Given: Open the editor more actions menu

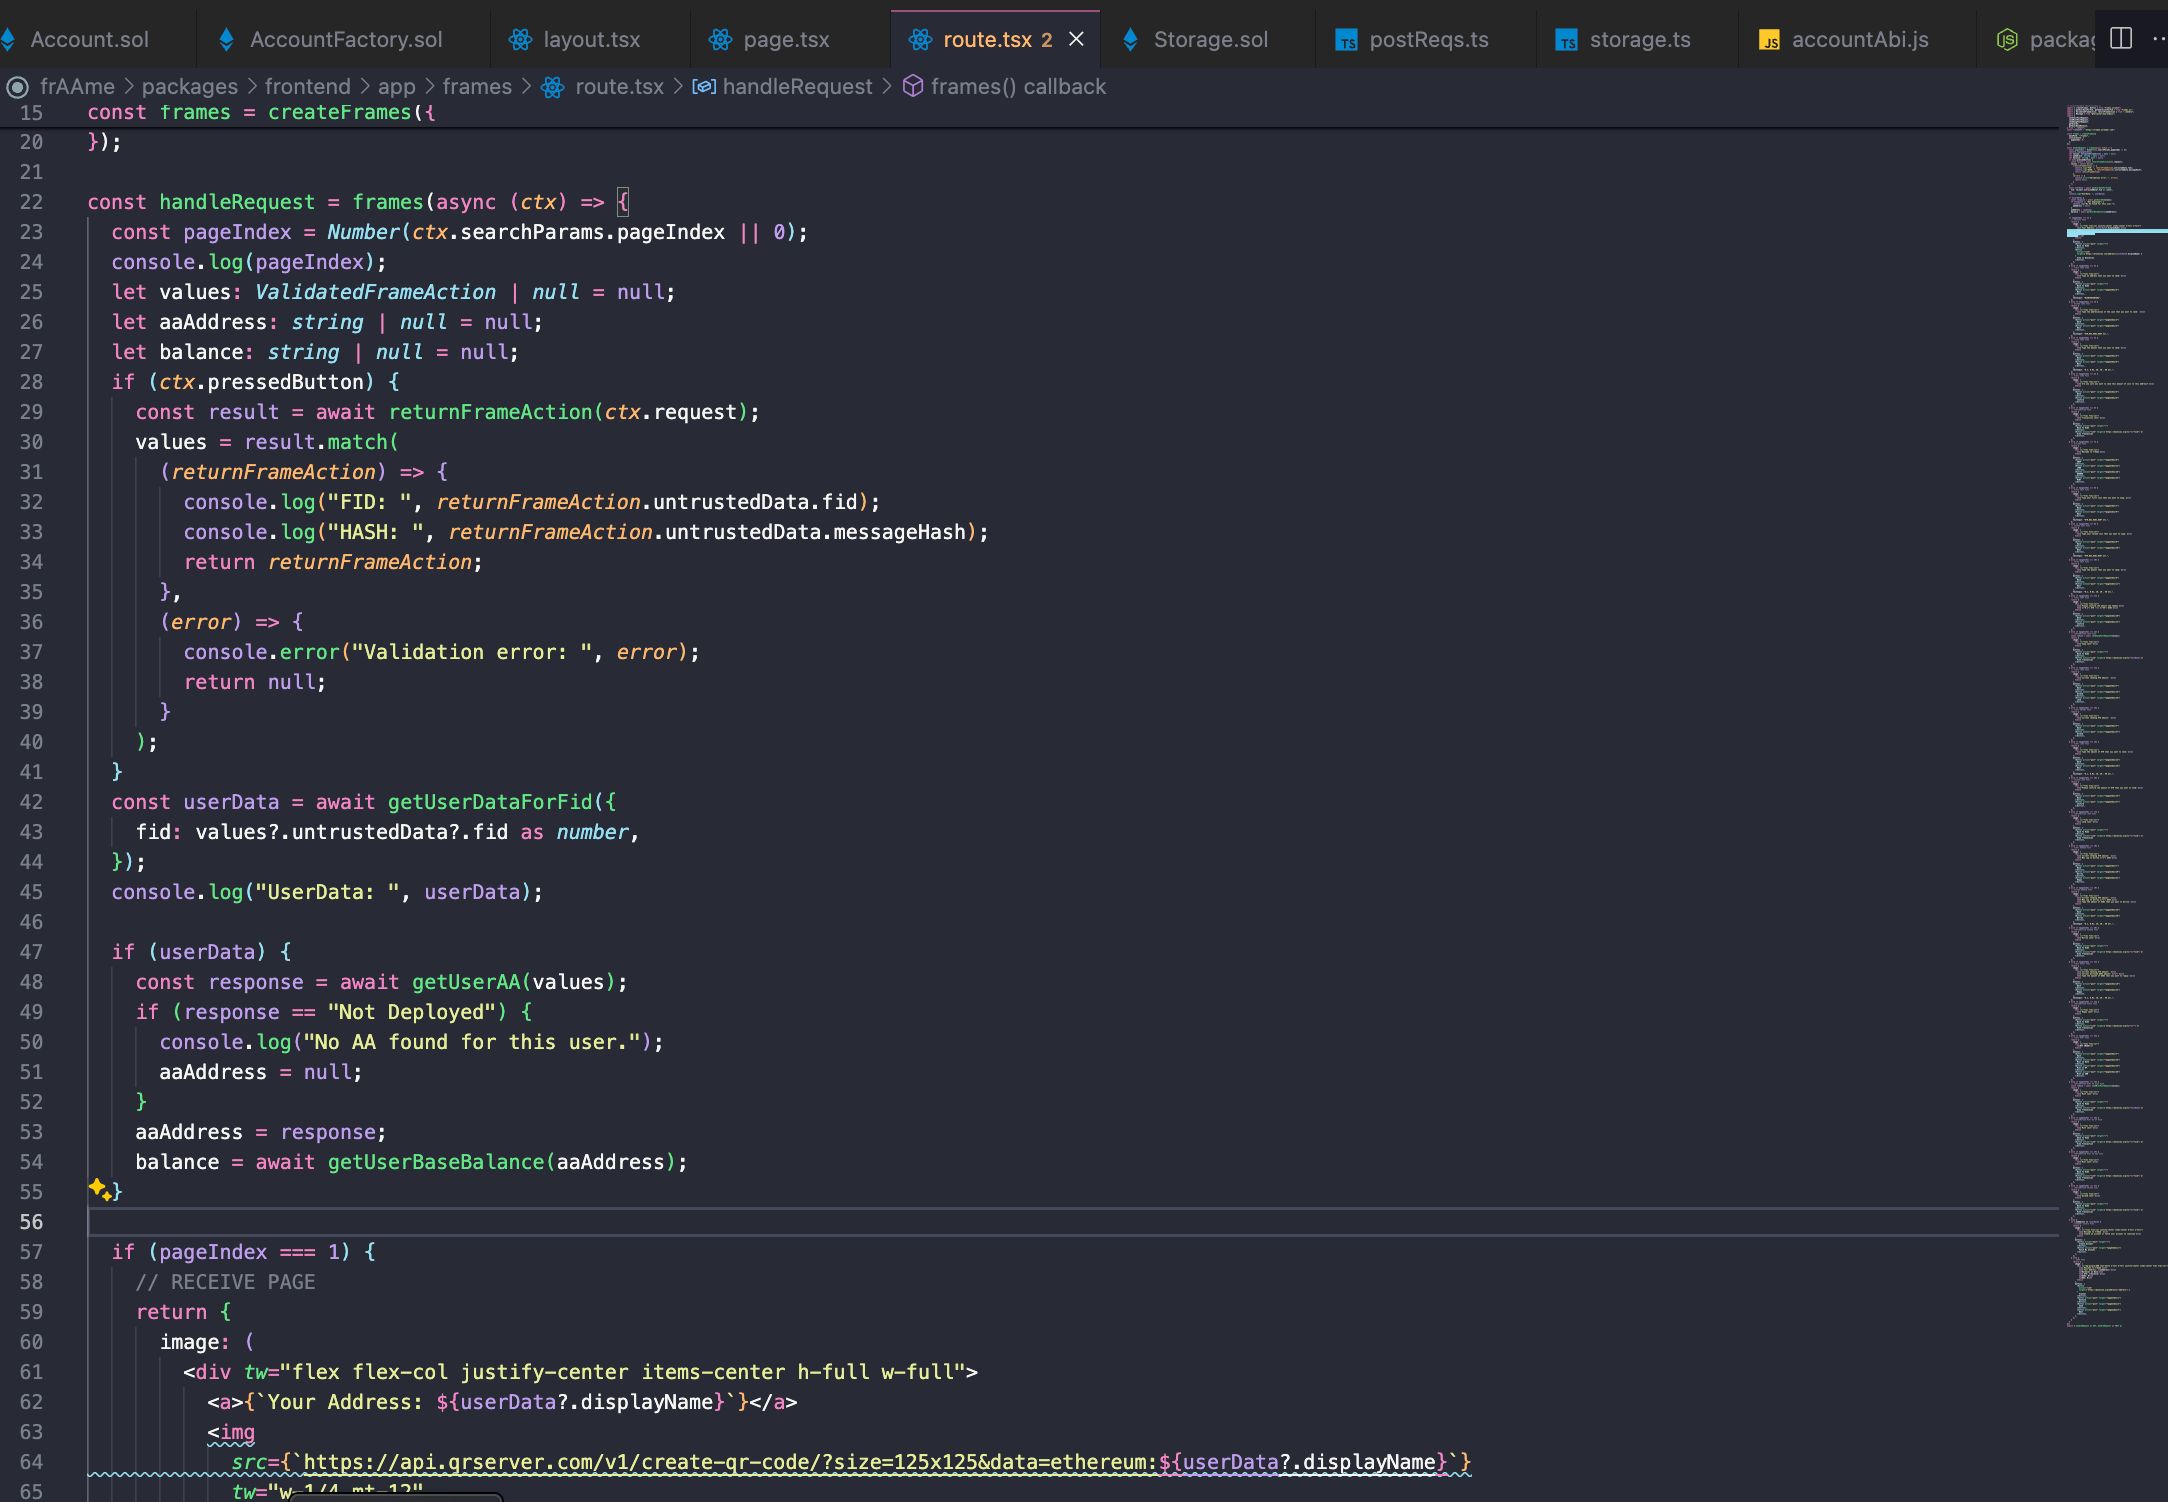Looking at the screenshot, I should (x=2158, y=38).
